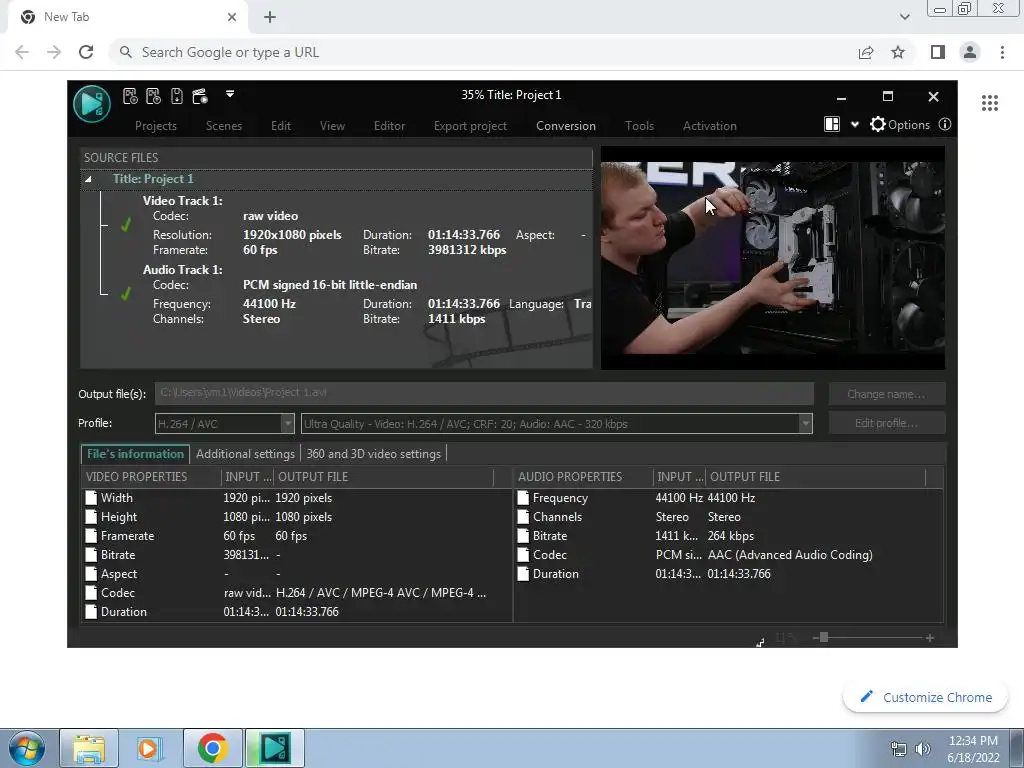Open the Edit menu

(281, 125)
